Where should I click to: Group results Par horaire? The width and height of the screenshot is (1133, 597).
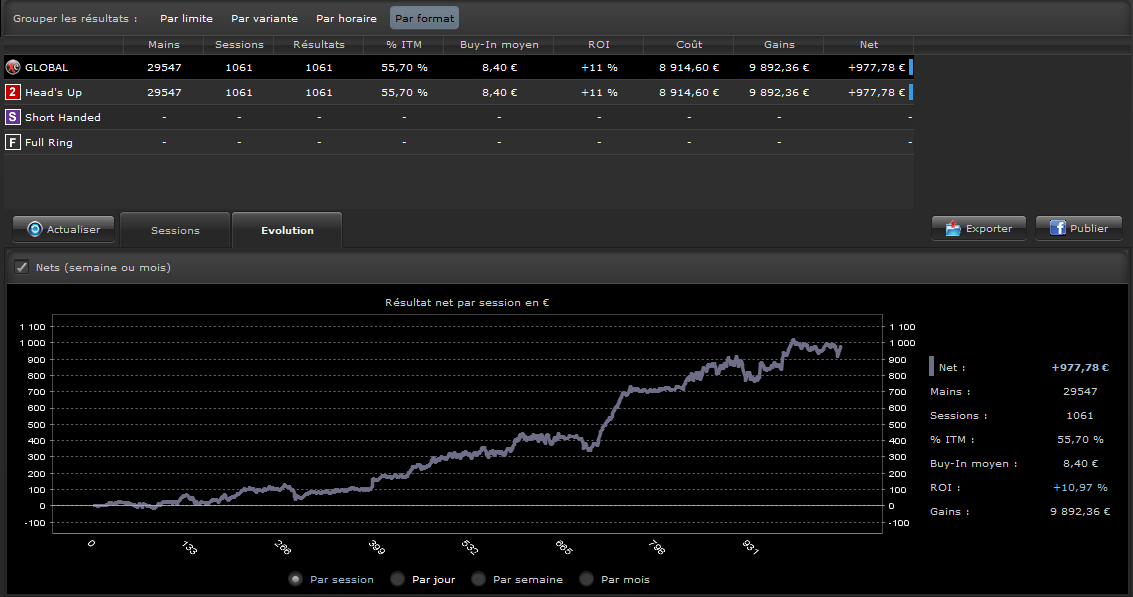pos(346,18)
